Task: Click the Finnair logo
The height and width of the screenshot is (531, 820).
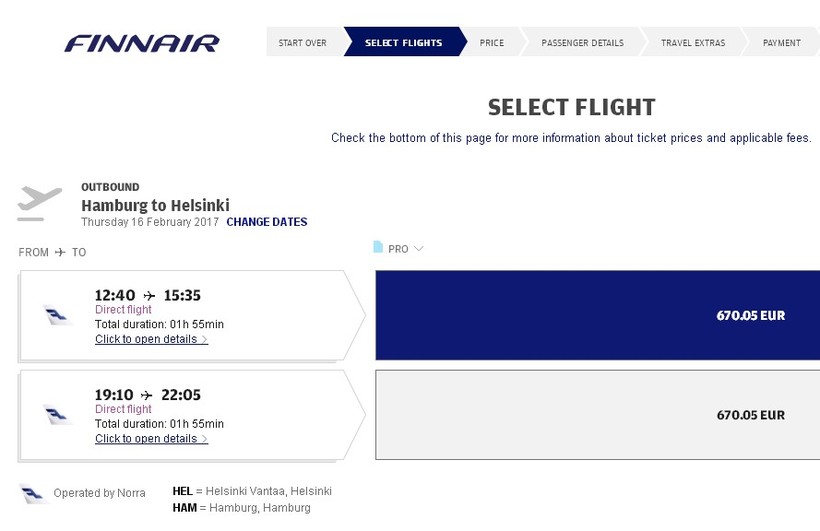Action: tap(142, 43)
